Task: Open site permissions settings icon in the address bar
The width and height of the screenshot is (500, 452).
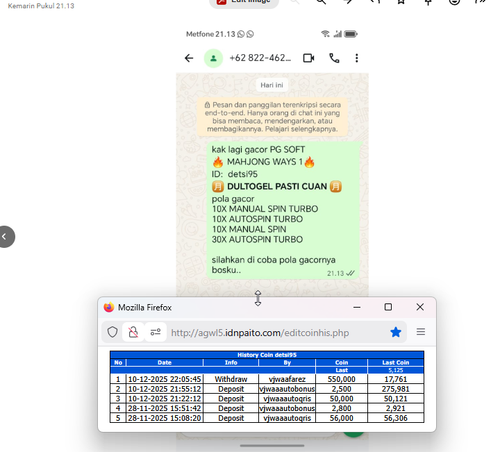Action: click(x=155, y=332)
